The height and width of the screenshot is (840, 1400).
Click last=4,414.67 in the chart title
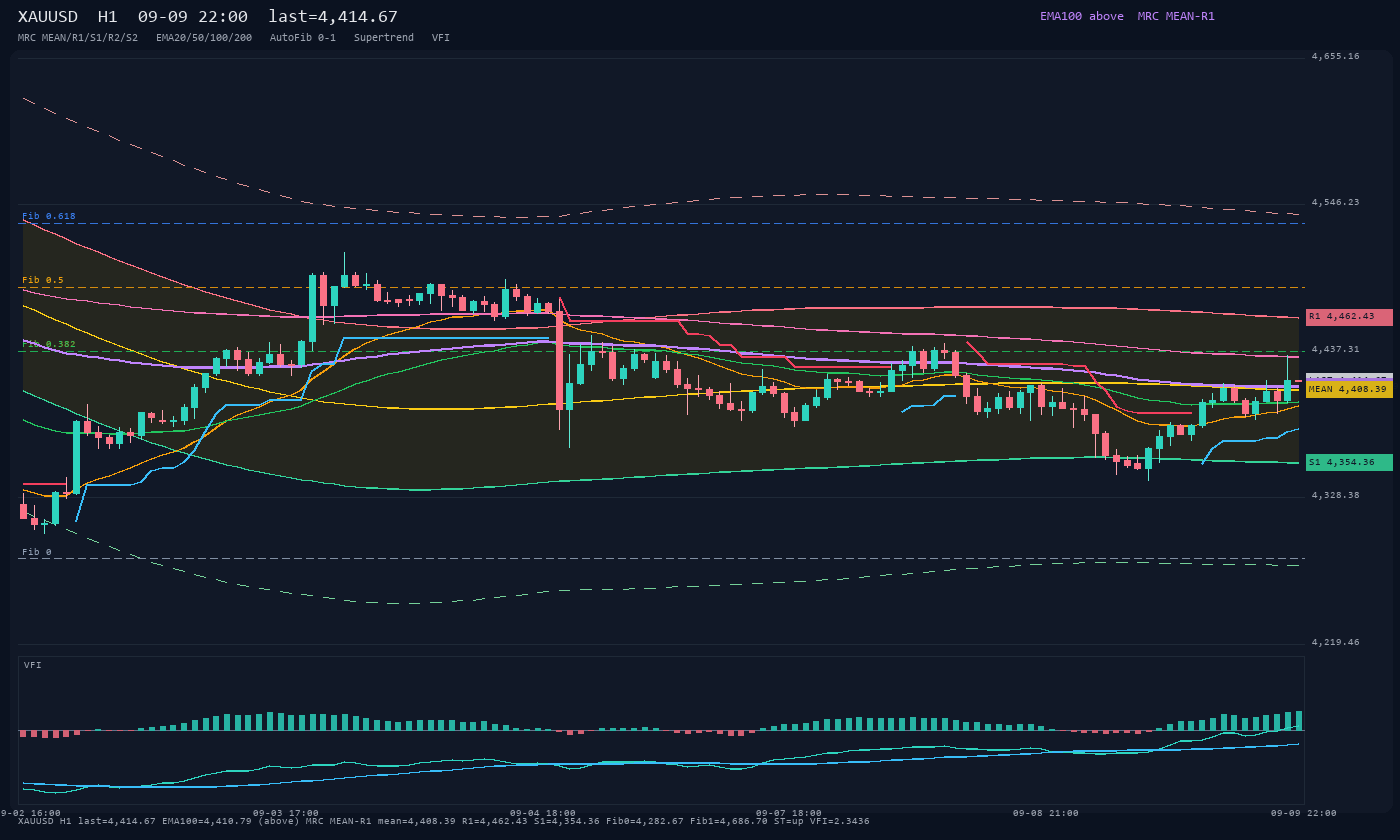333,17
